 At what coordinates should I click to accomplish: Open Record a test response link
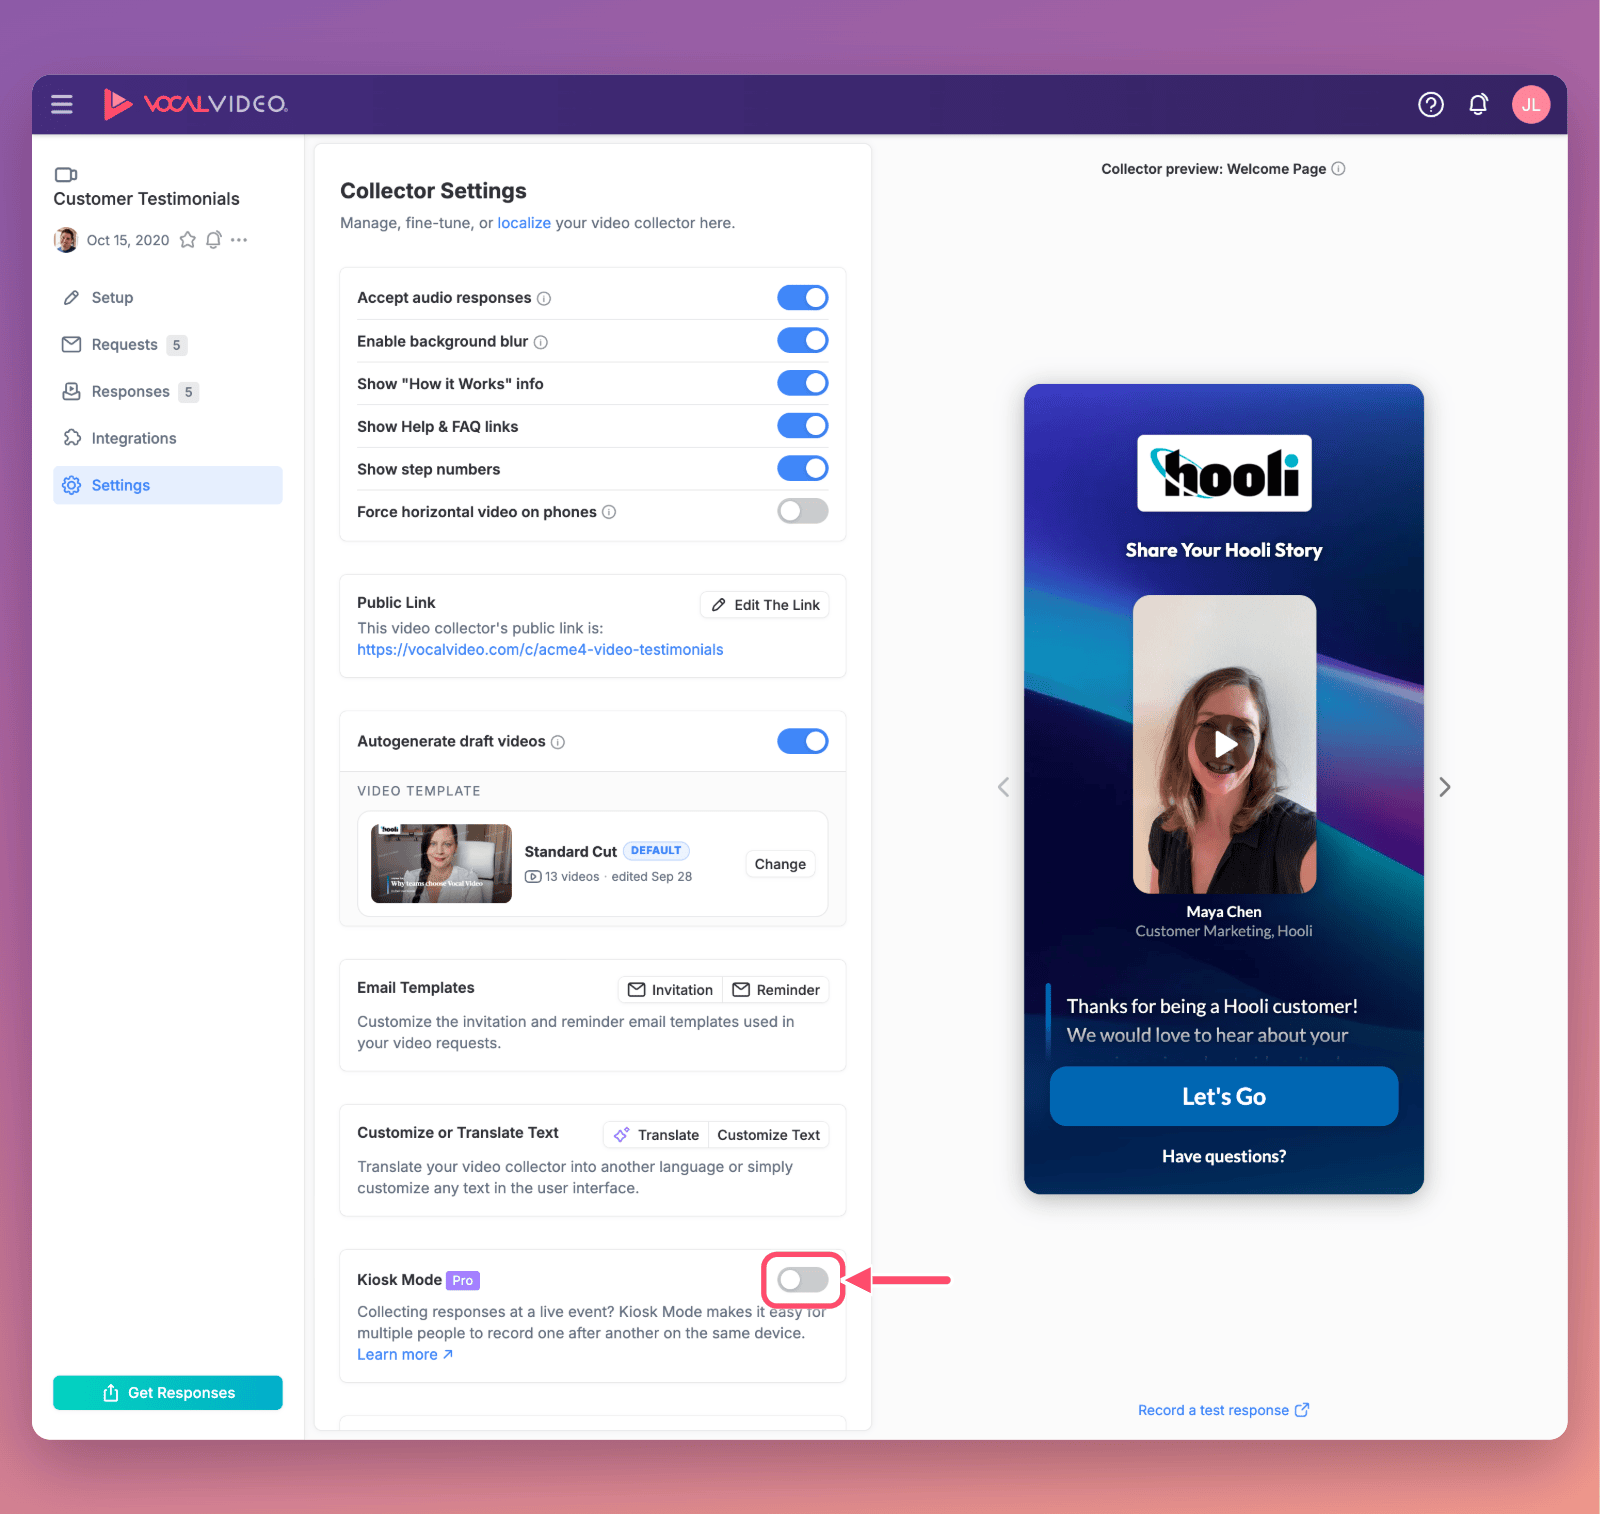(x=1223, y=1410)
